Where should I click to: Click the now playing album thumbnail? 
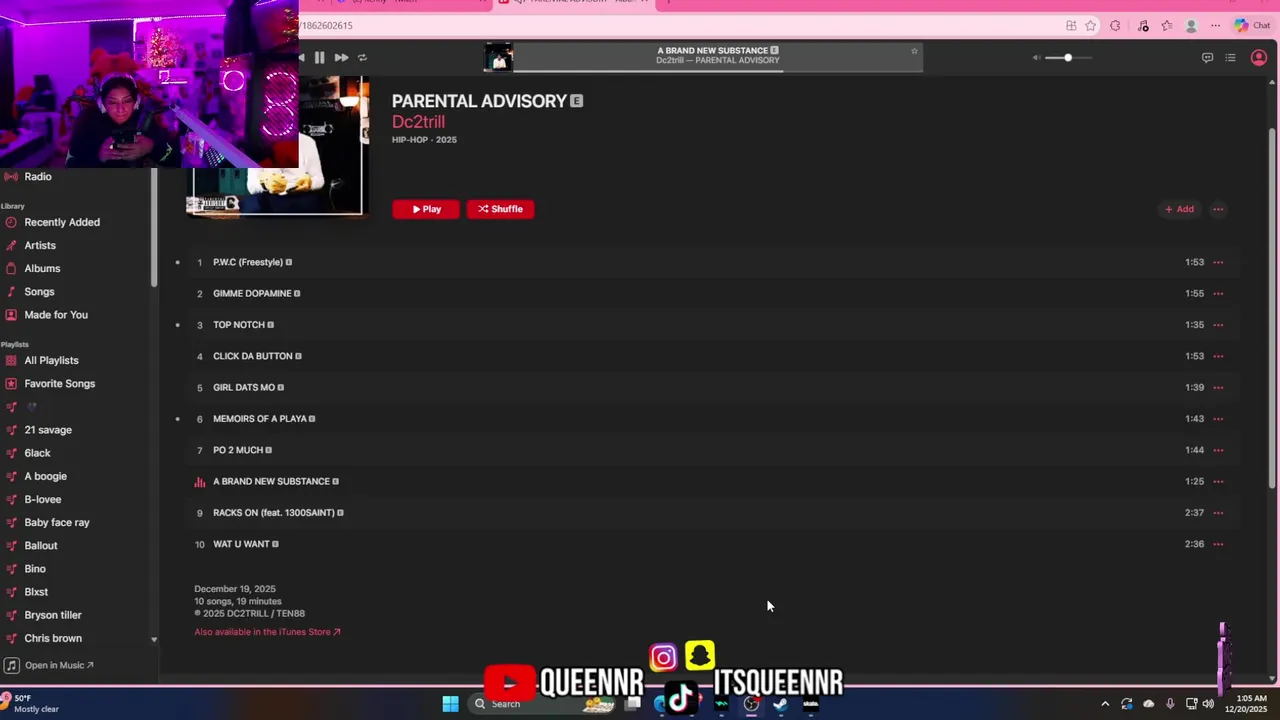click(x=498, y=58)
